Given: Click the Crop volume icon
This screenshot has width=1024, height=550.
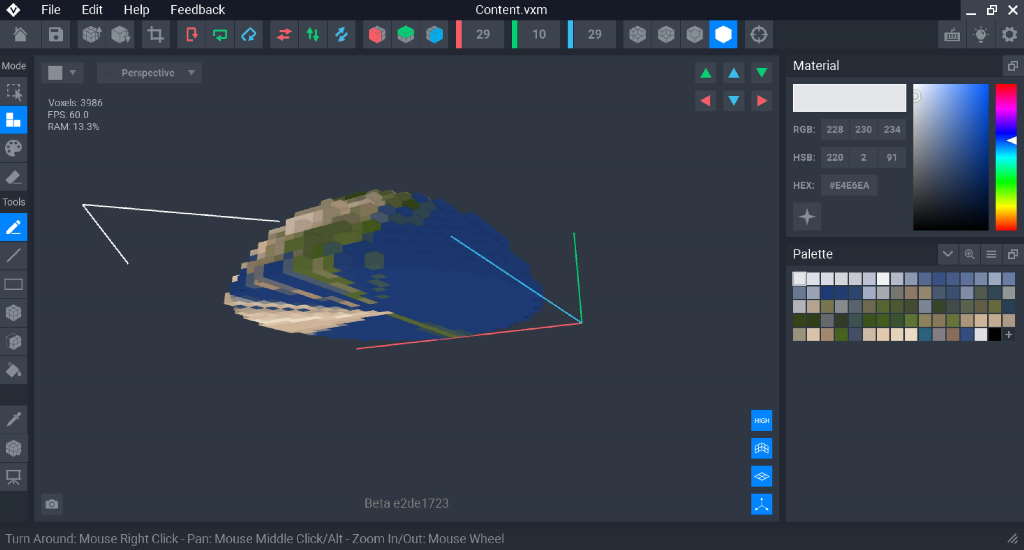Looking at the screenshot, I should click(x=155, y=35).
